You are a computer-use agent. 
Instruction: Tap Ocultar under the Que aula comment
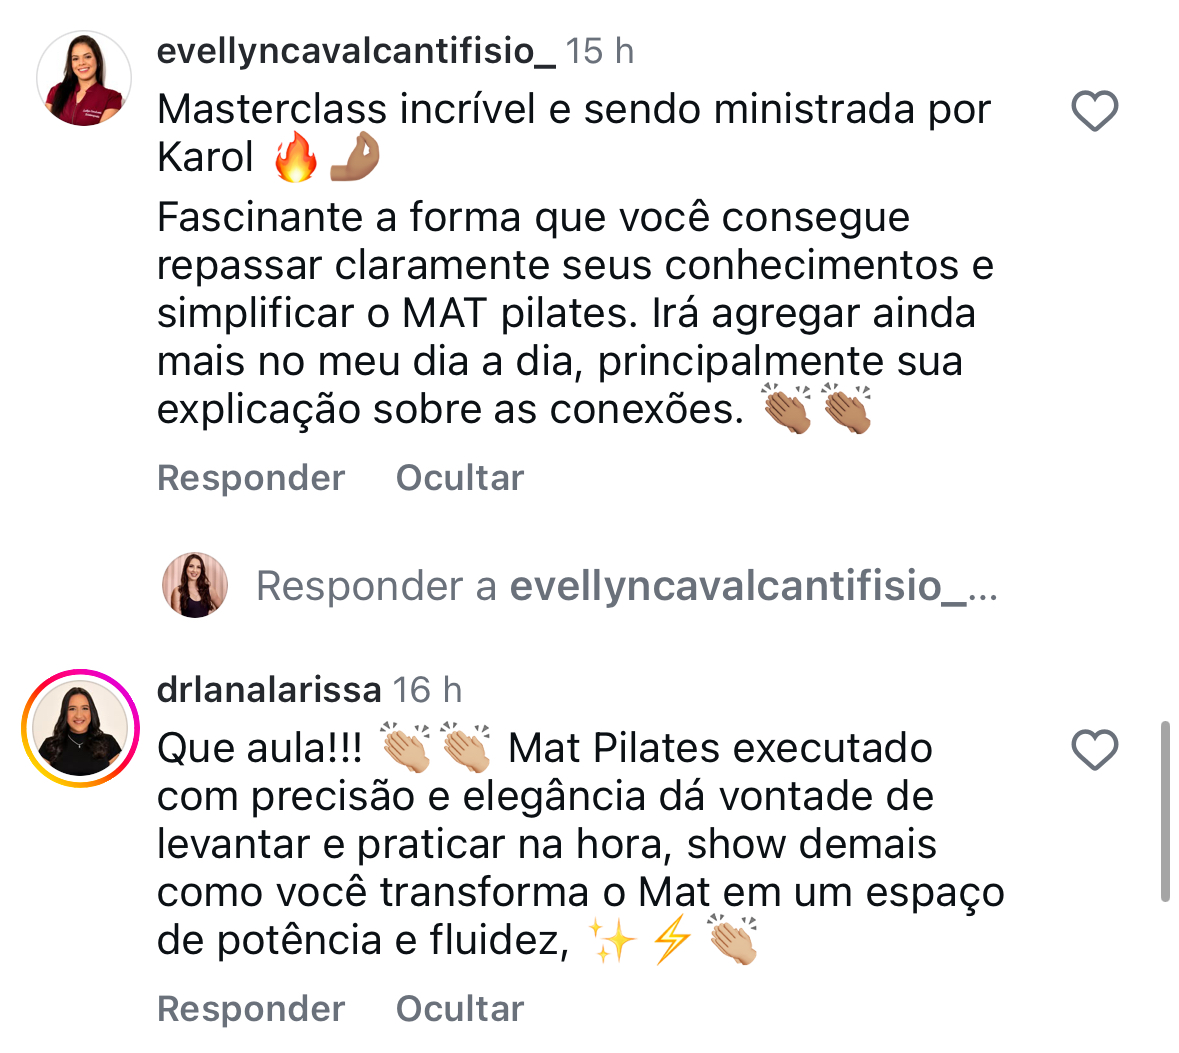tap(460, 1009)
